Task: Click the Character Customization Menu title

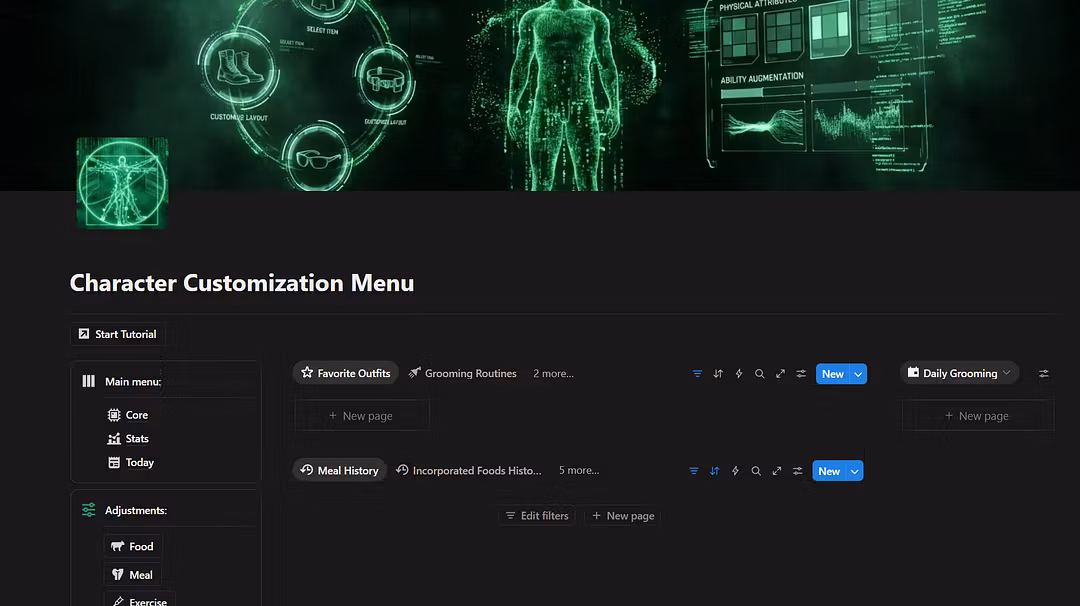Action: 242,283
